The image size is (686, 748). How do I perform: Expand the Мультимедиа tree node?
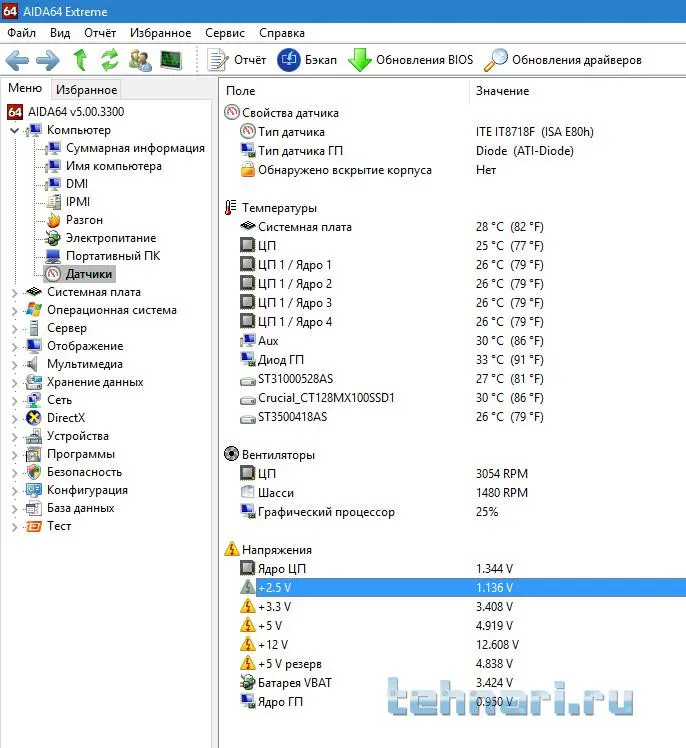tap(14, 365)
